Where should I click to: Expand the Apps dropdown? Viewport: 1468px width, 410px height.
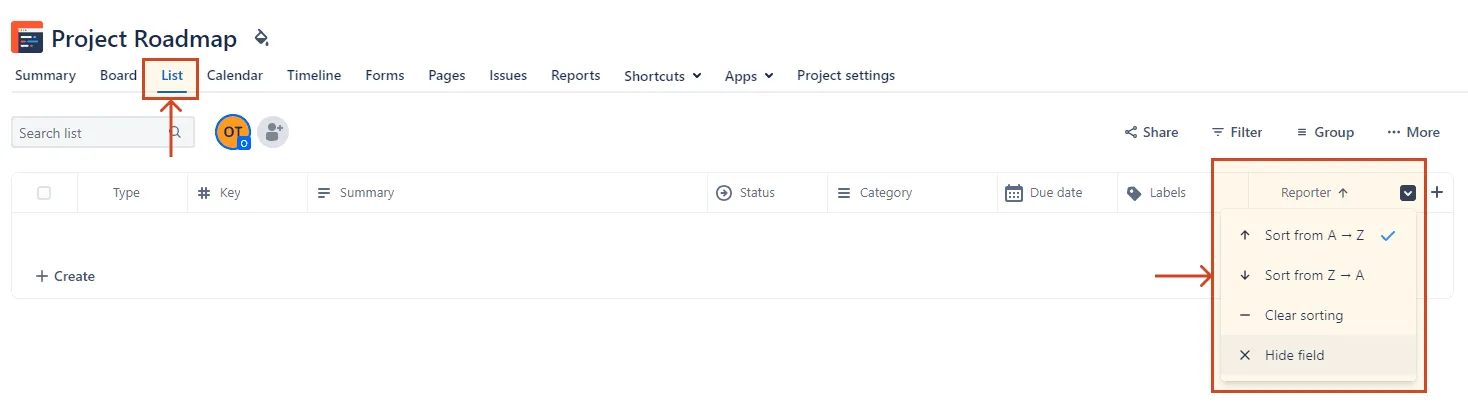(x=749, y=76)
